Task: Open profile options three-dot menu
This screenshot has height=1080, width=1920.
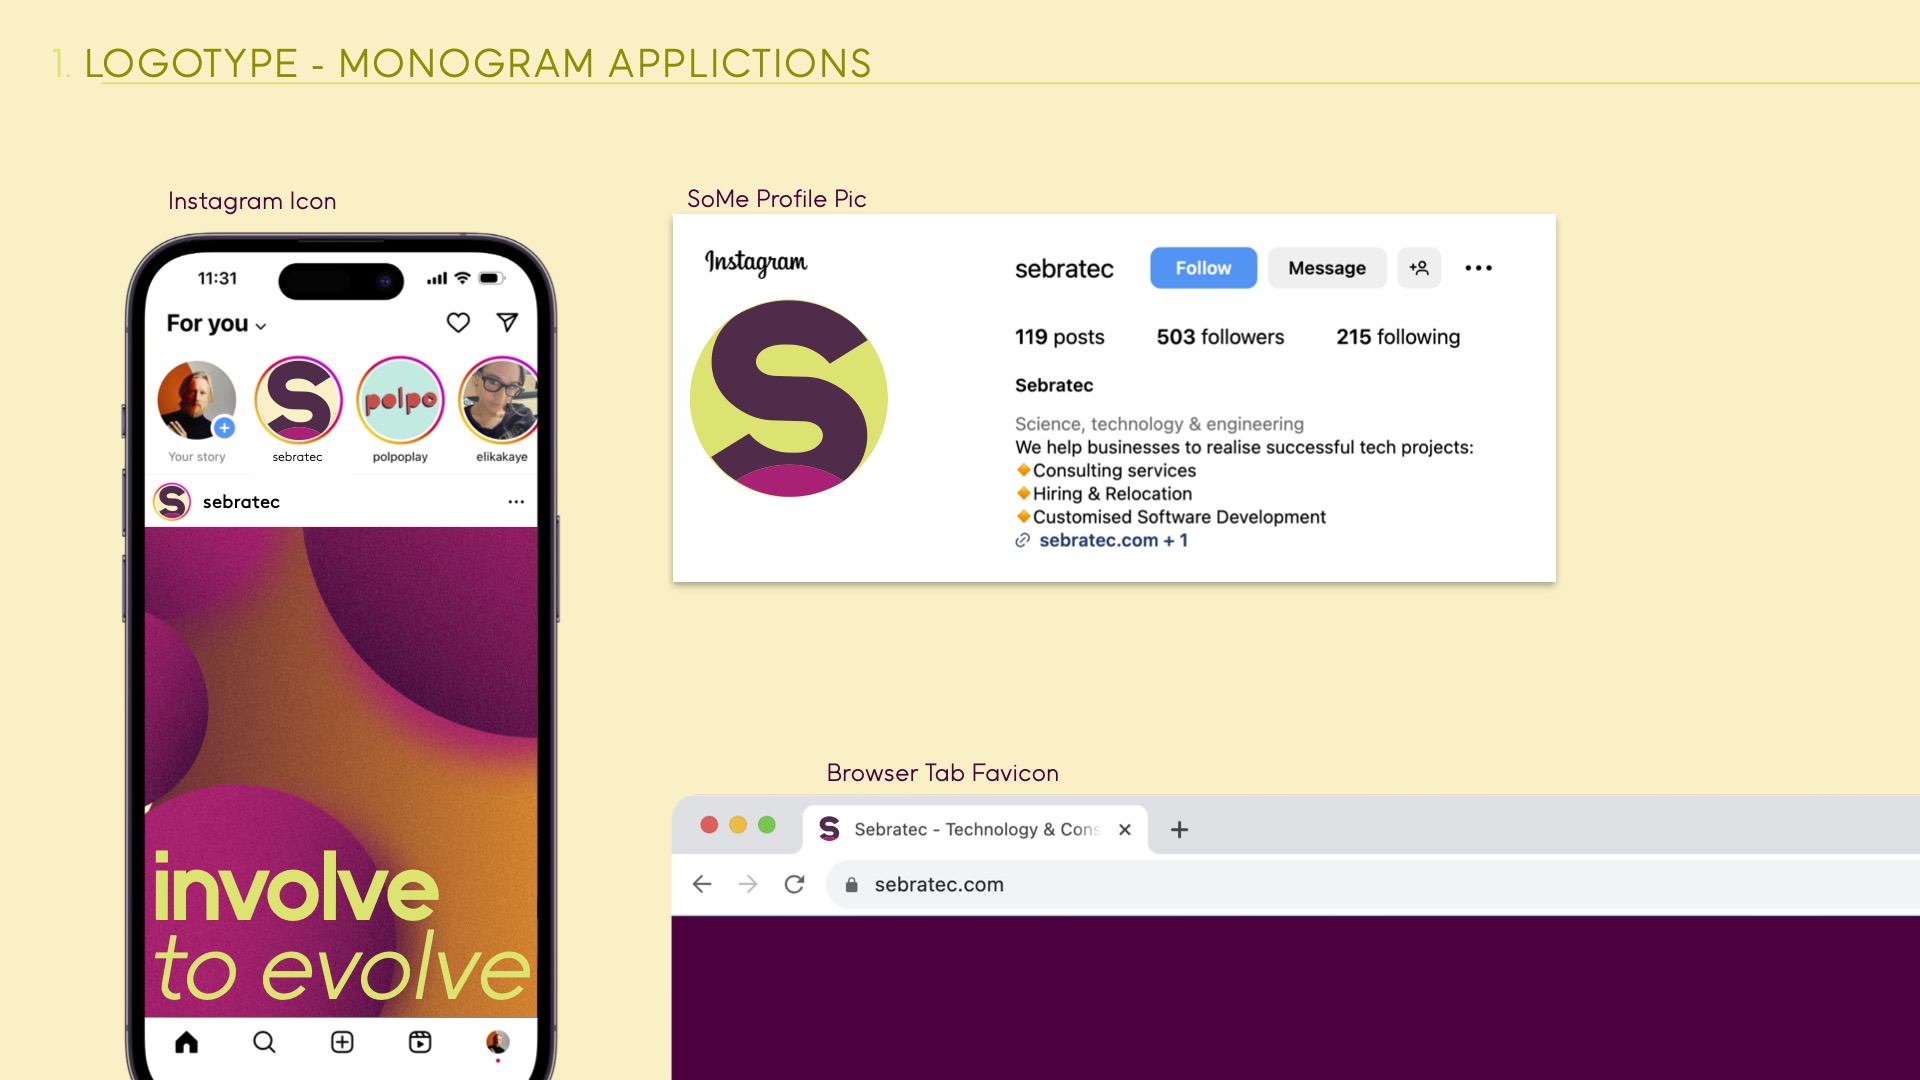Action: [1479, 268]
